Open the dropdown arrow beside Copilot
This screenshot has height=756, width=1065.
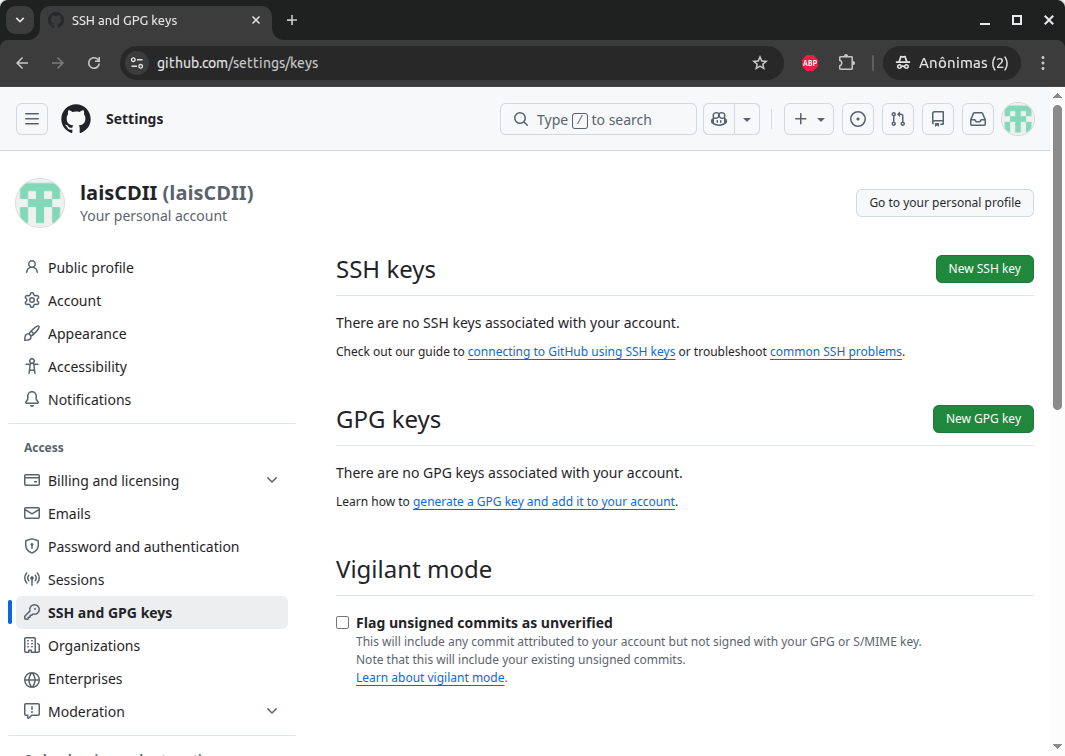pyautogui.click(x=747, y=119)
